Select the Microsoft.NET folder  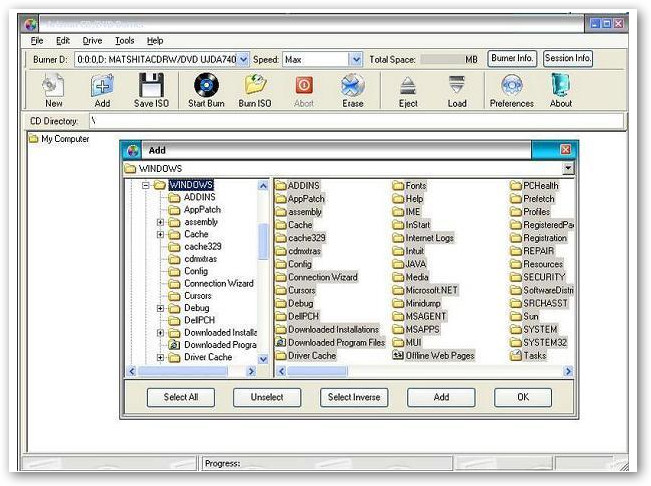[425, 290]
